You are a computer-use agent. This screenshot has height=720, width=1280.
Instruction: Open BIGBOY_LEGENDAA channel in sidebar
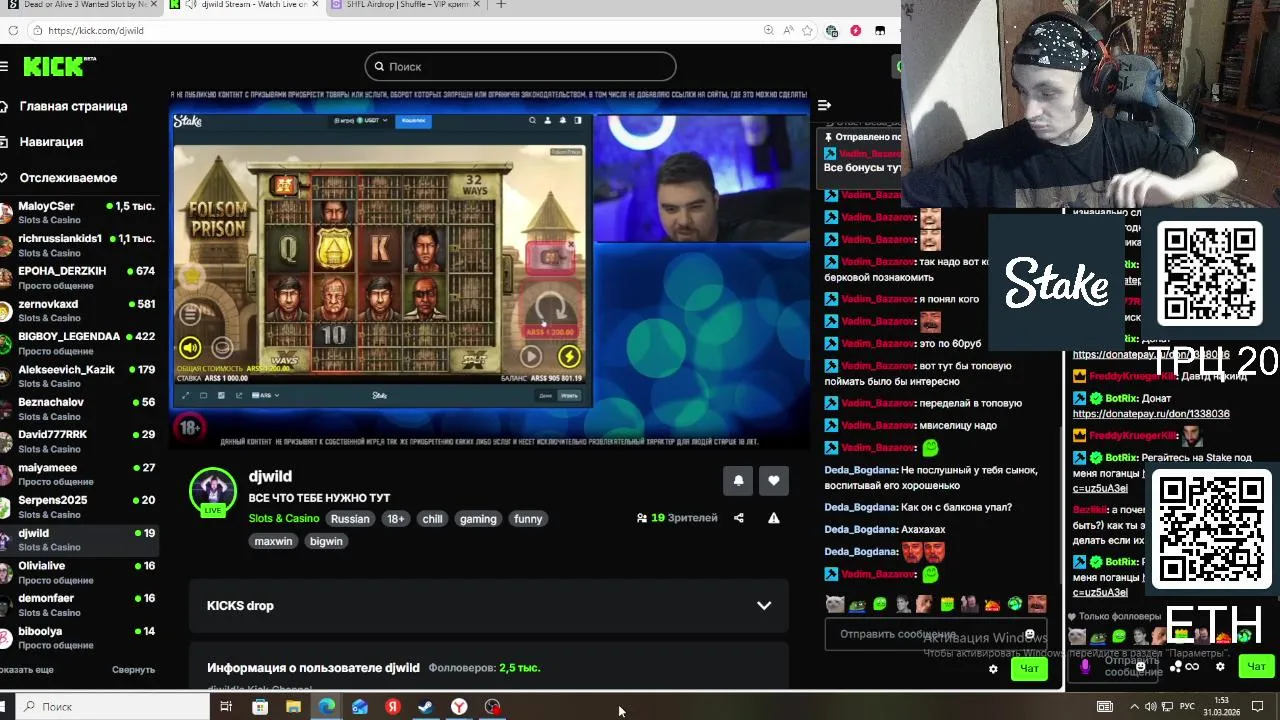(78, 343)
